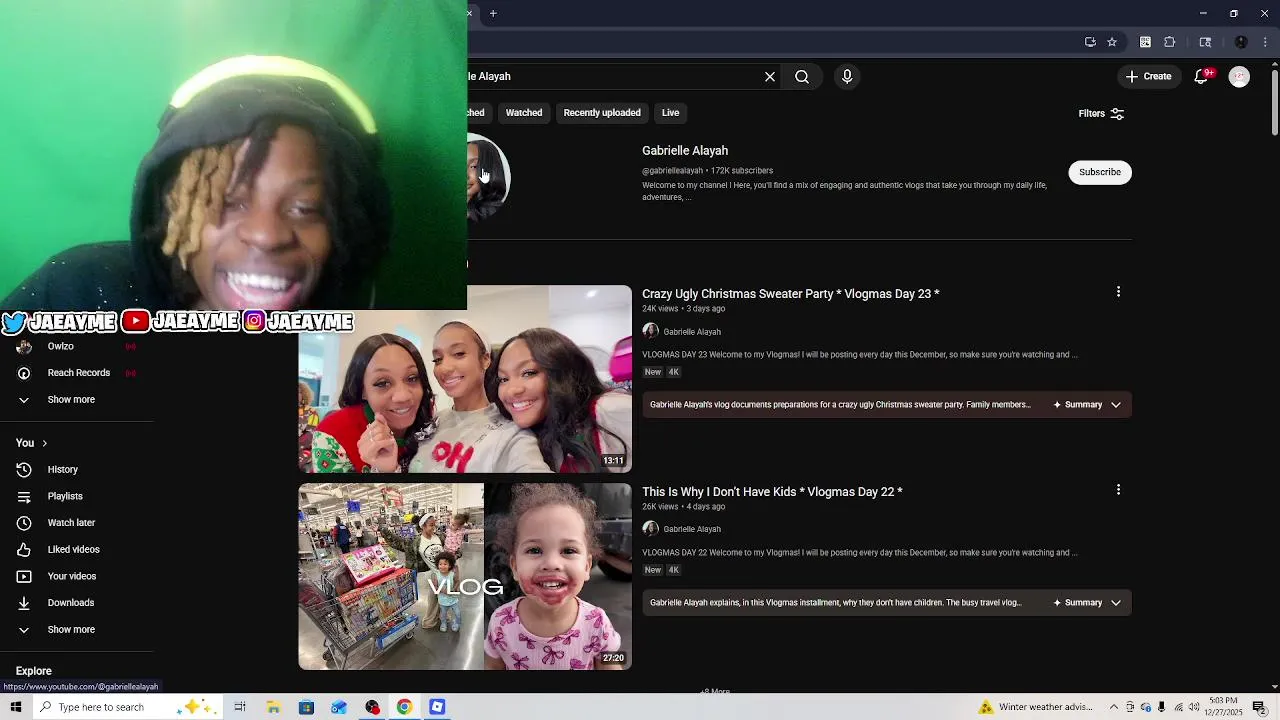This screenshot has height=720, width=1280.
Task: Expand Summary for Don't Have Kids video
Action: tap(1087, 603)
